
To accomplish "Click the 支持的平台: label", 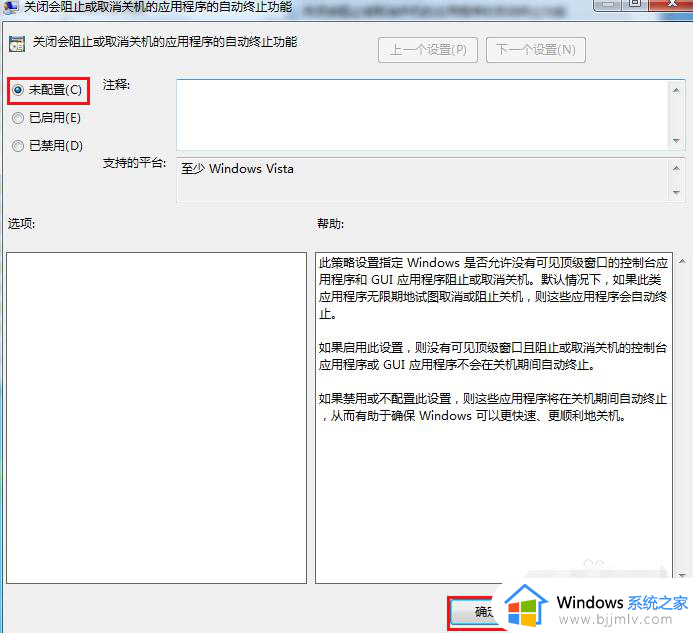I will pos(134,163).
